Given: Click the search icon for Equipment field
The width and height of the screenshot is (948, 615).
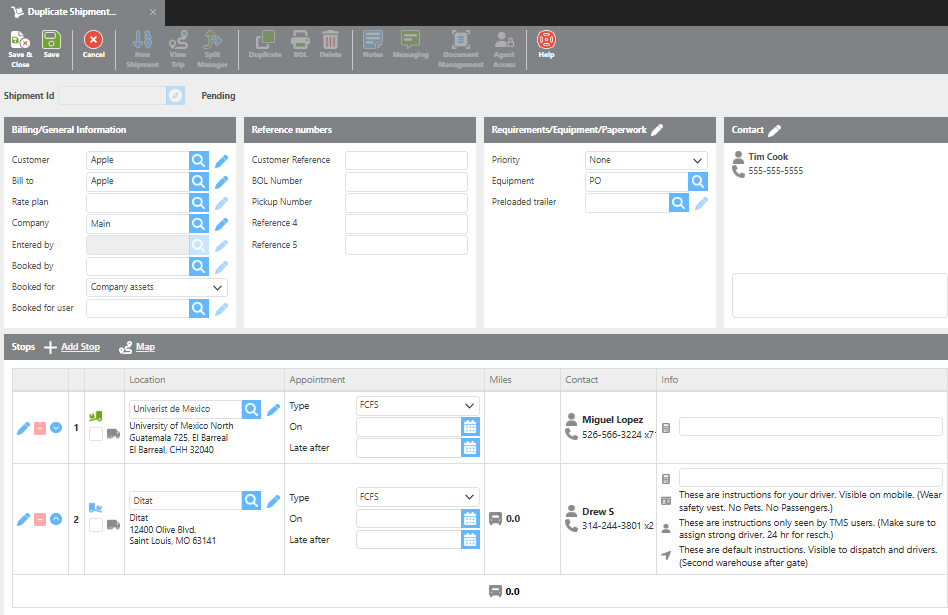Looking at the screenshot, I should (x=697, y=181).
